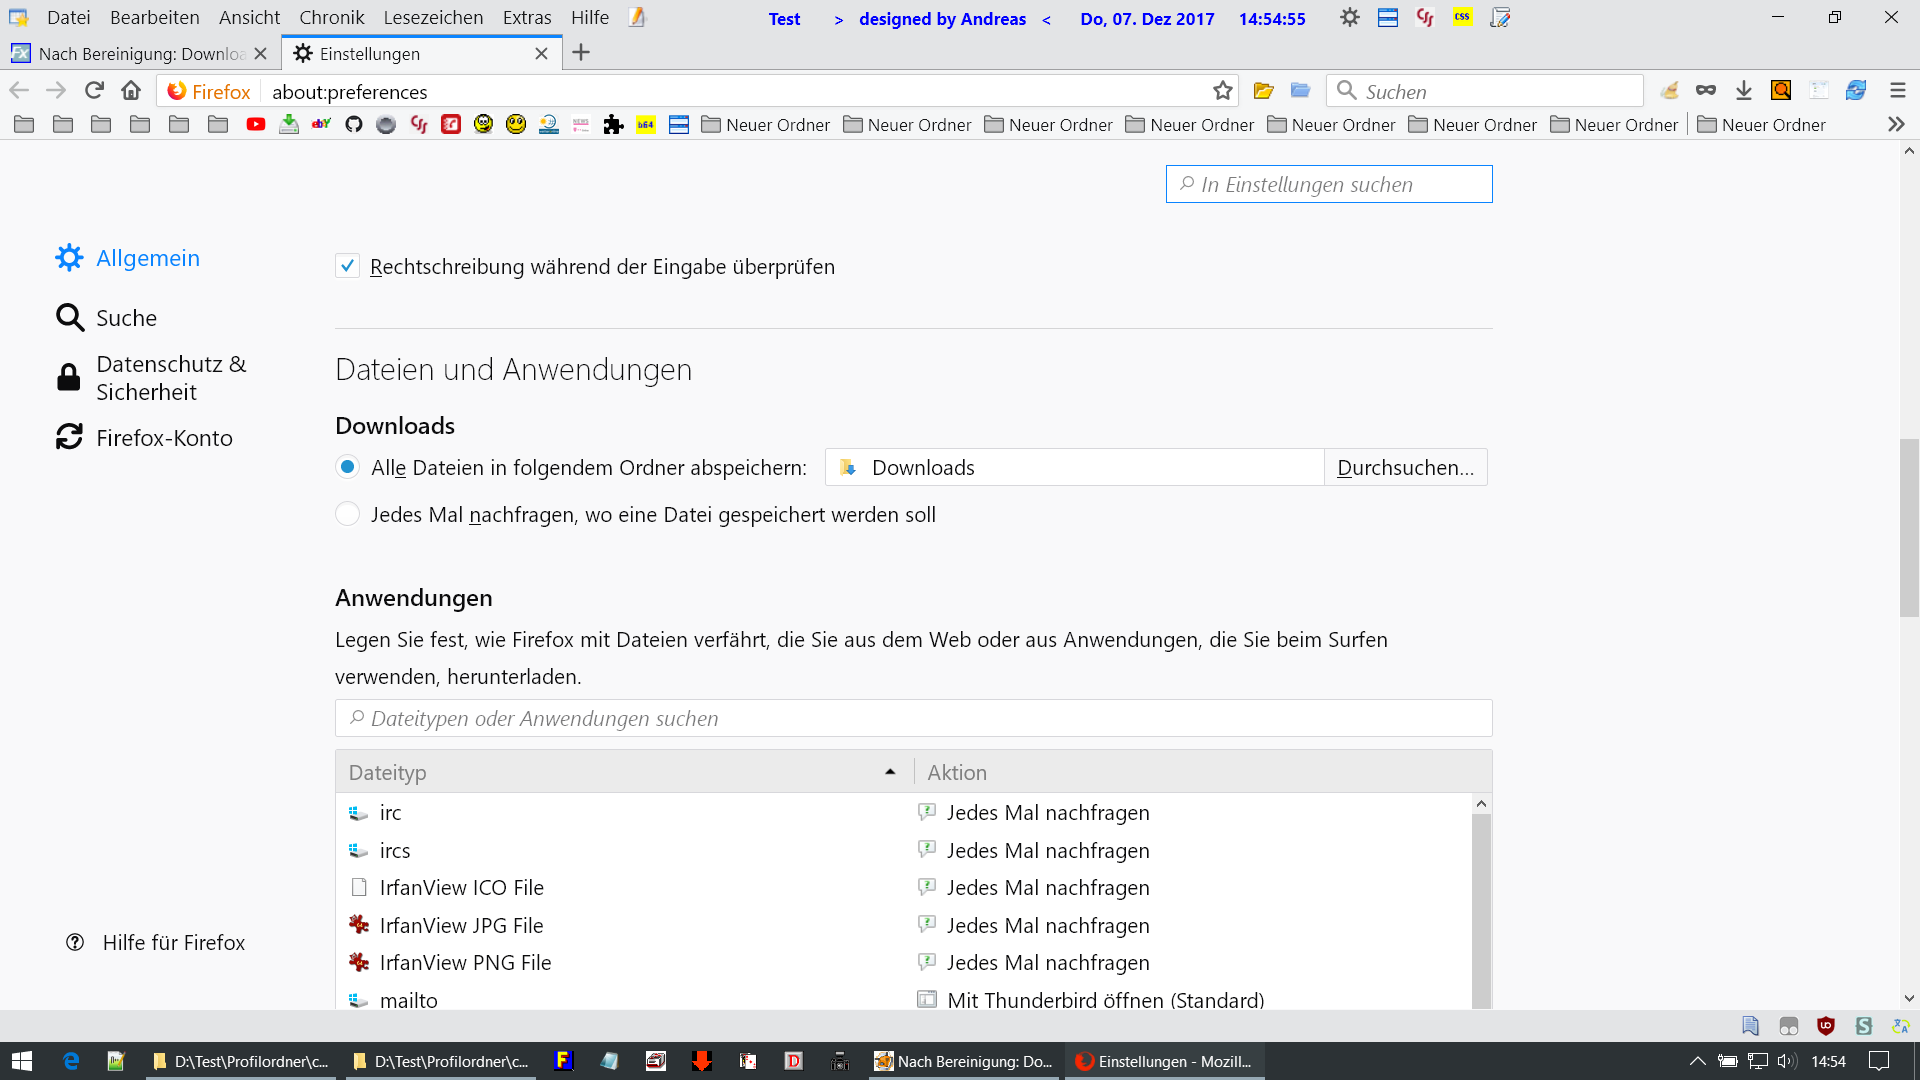
Task: Select Alle Dateien in folgendem Ordner abspeichern
Action: [347, 467]
